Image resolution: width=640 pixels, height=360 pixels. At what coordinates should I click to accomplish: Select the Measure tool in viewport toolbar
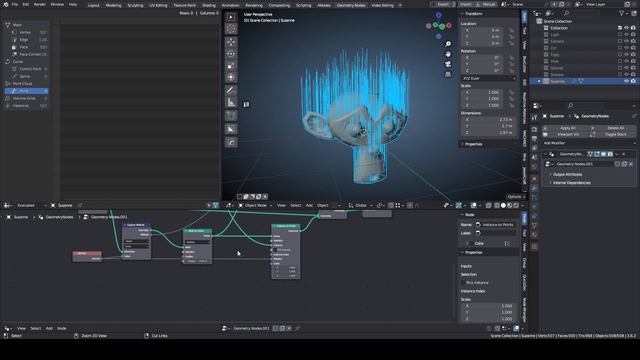[x=231, y=102]
